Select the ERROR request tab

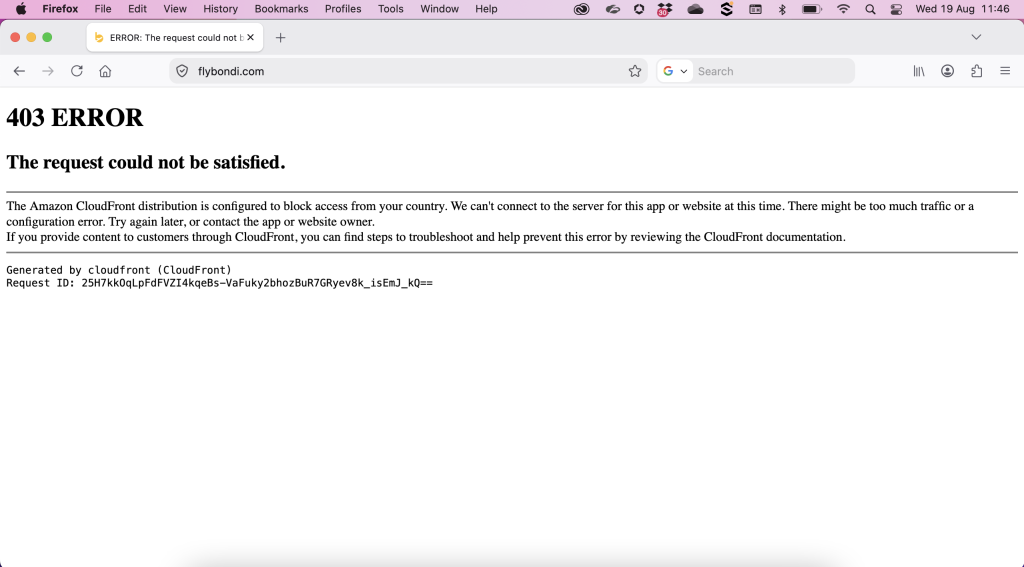coord(175,38)
